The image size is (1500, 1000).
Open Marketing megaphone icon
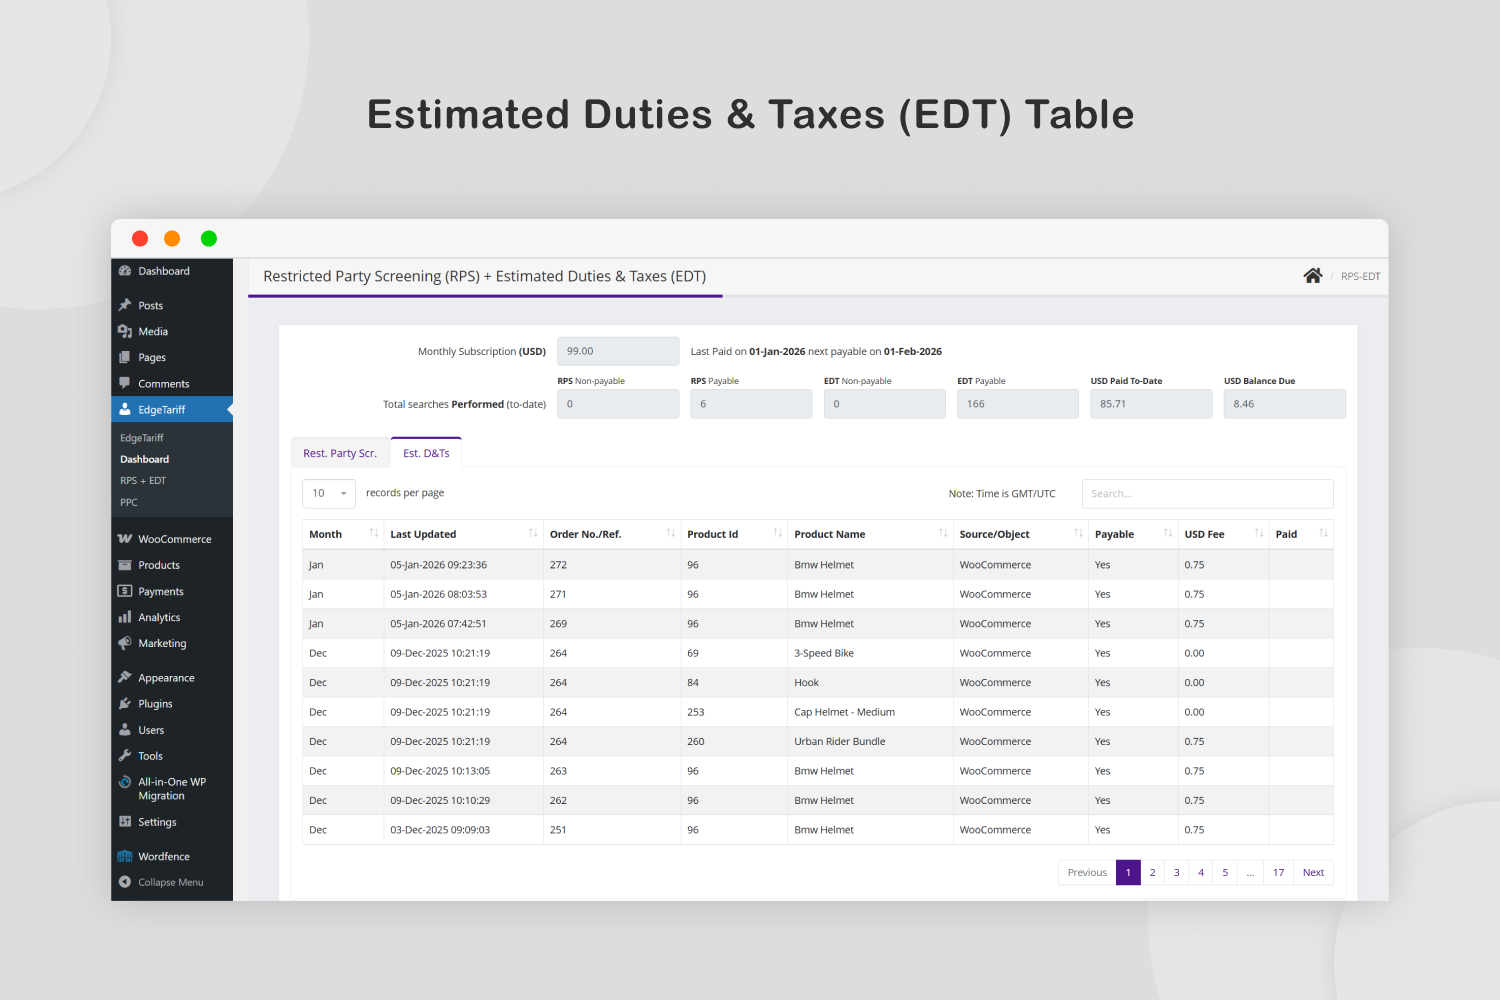[125, 643]
